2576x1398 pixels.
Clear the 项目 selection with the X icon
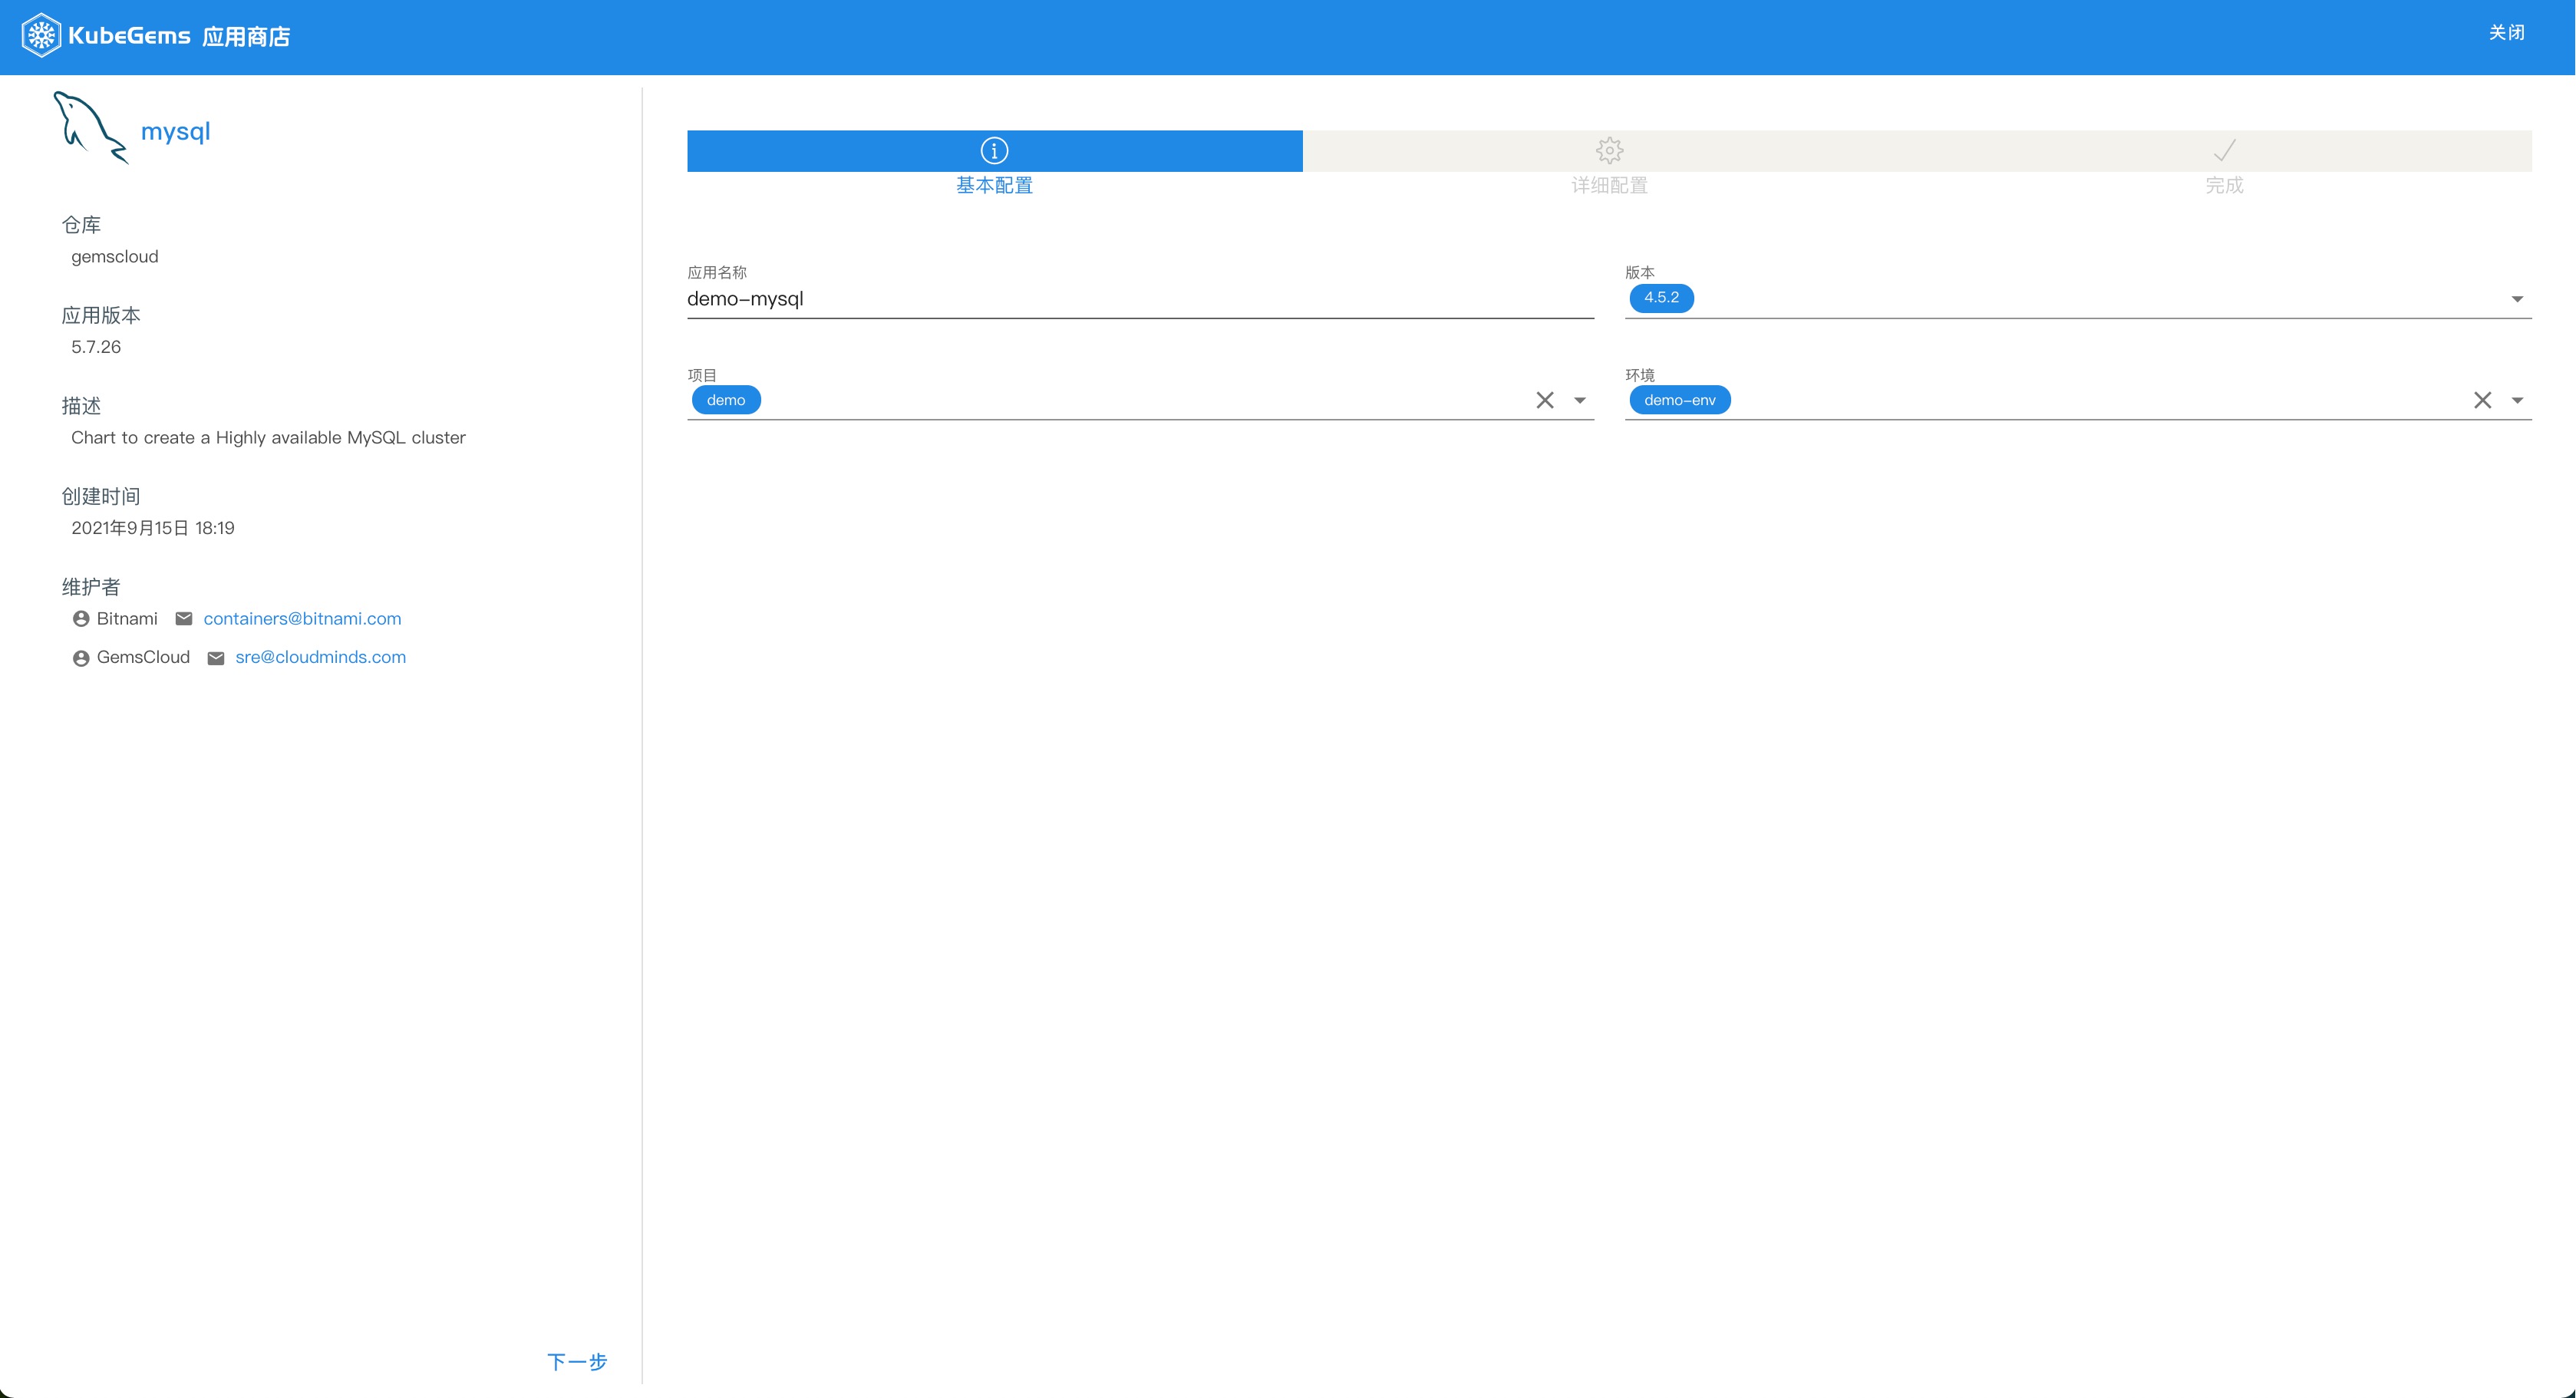(1545, 400)
